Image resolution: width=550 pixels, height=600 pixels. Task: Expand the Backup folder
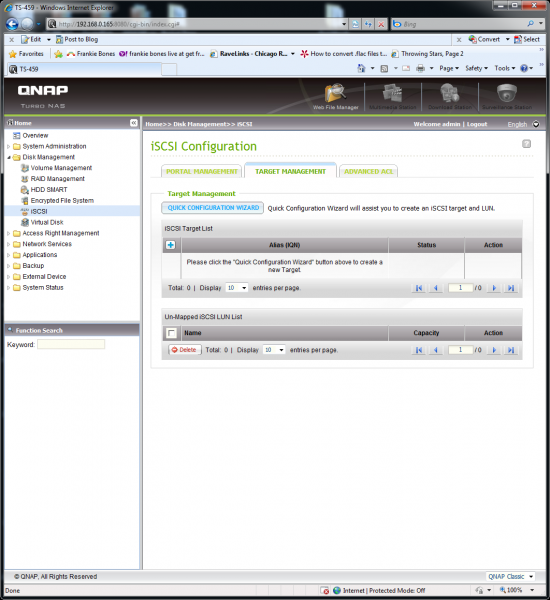pyautogui.click(x=8, y=266)
